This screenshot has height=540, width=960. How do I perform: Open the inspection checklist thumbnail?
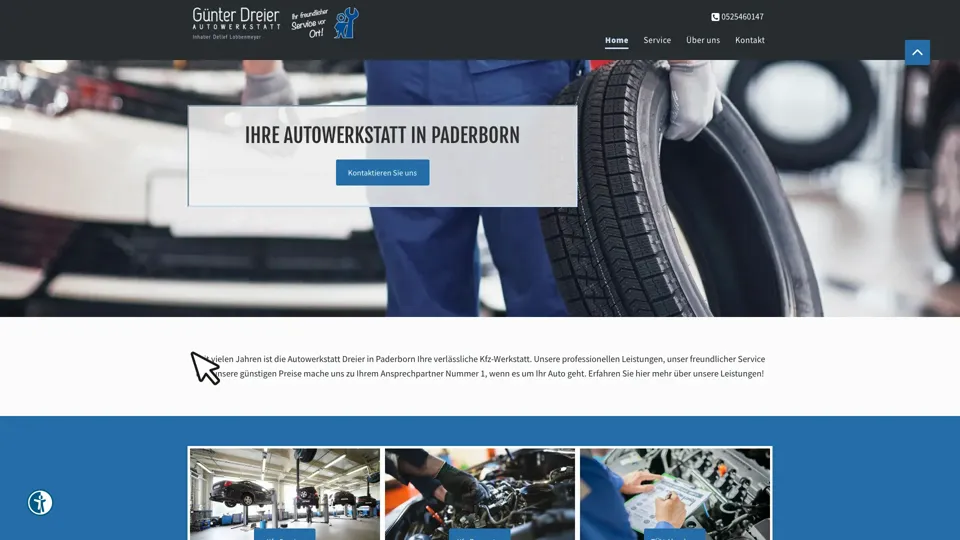point(675,494)
